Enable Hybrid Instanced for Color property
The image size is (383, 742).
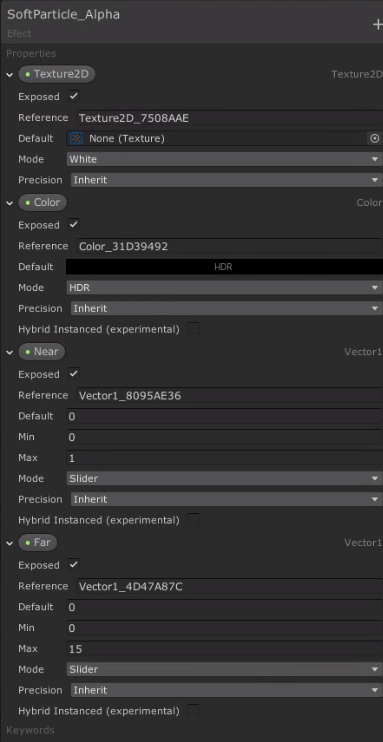click(193, 328)
